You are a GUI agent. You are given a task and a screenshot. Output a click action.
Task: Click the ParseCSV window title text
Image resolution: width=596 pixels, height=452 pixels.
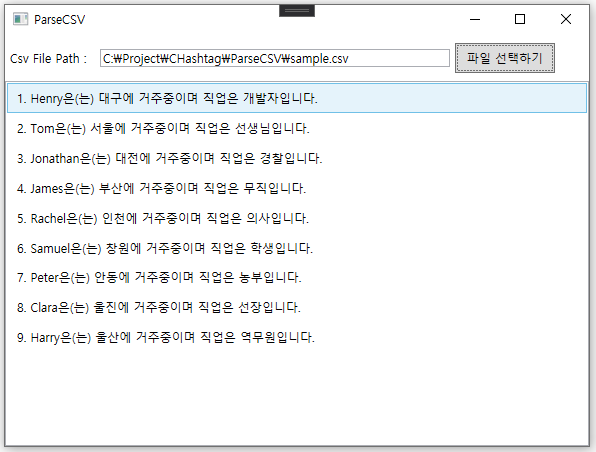[x=59, y=19]
